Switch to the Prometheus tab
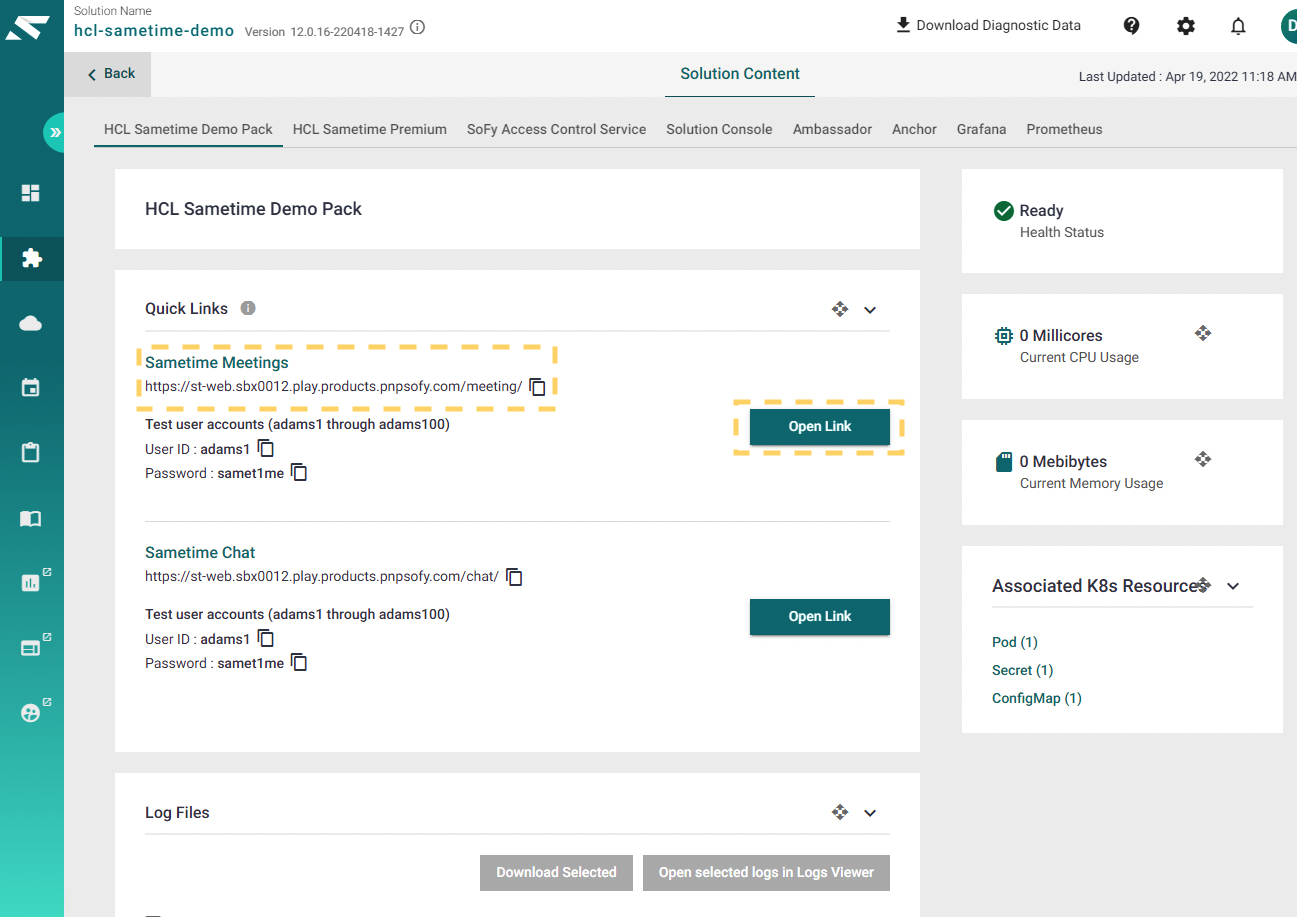This screenshot has width=1297, height=917. [x=1064, y=129]
